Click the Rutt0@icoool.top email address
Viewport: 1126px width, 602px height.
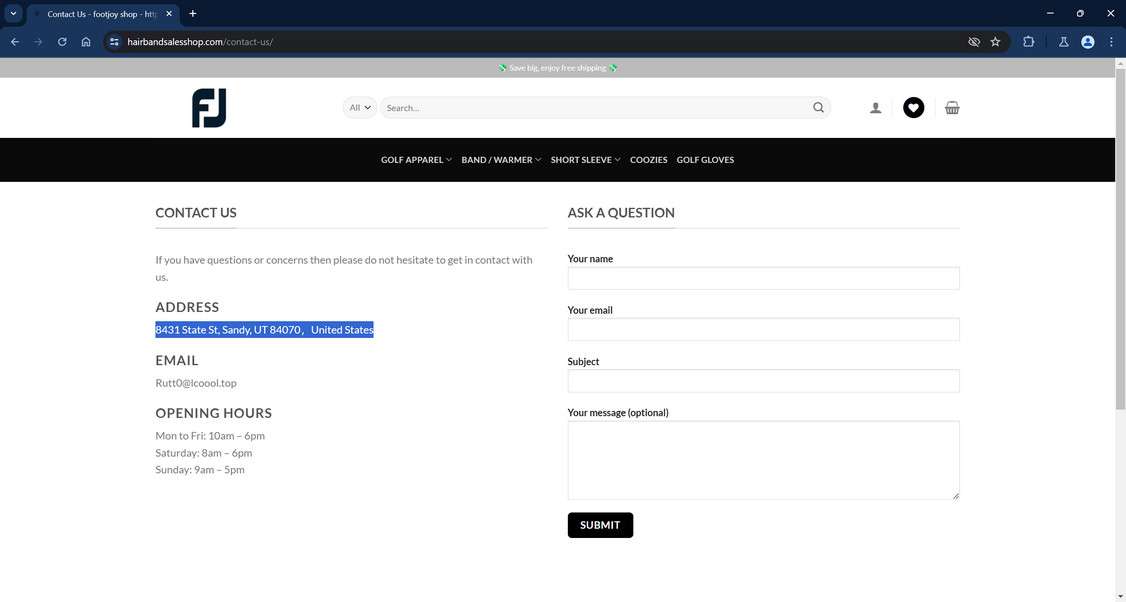[x=195, y=383]
